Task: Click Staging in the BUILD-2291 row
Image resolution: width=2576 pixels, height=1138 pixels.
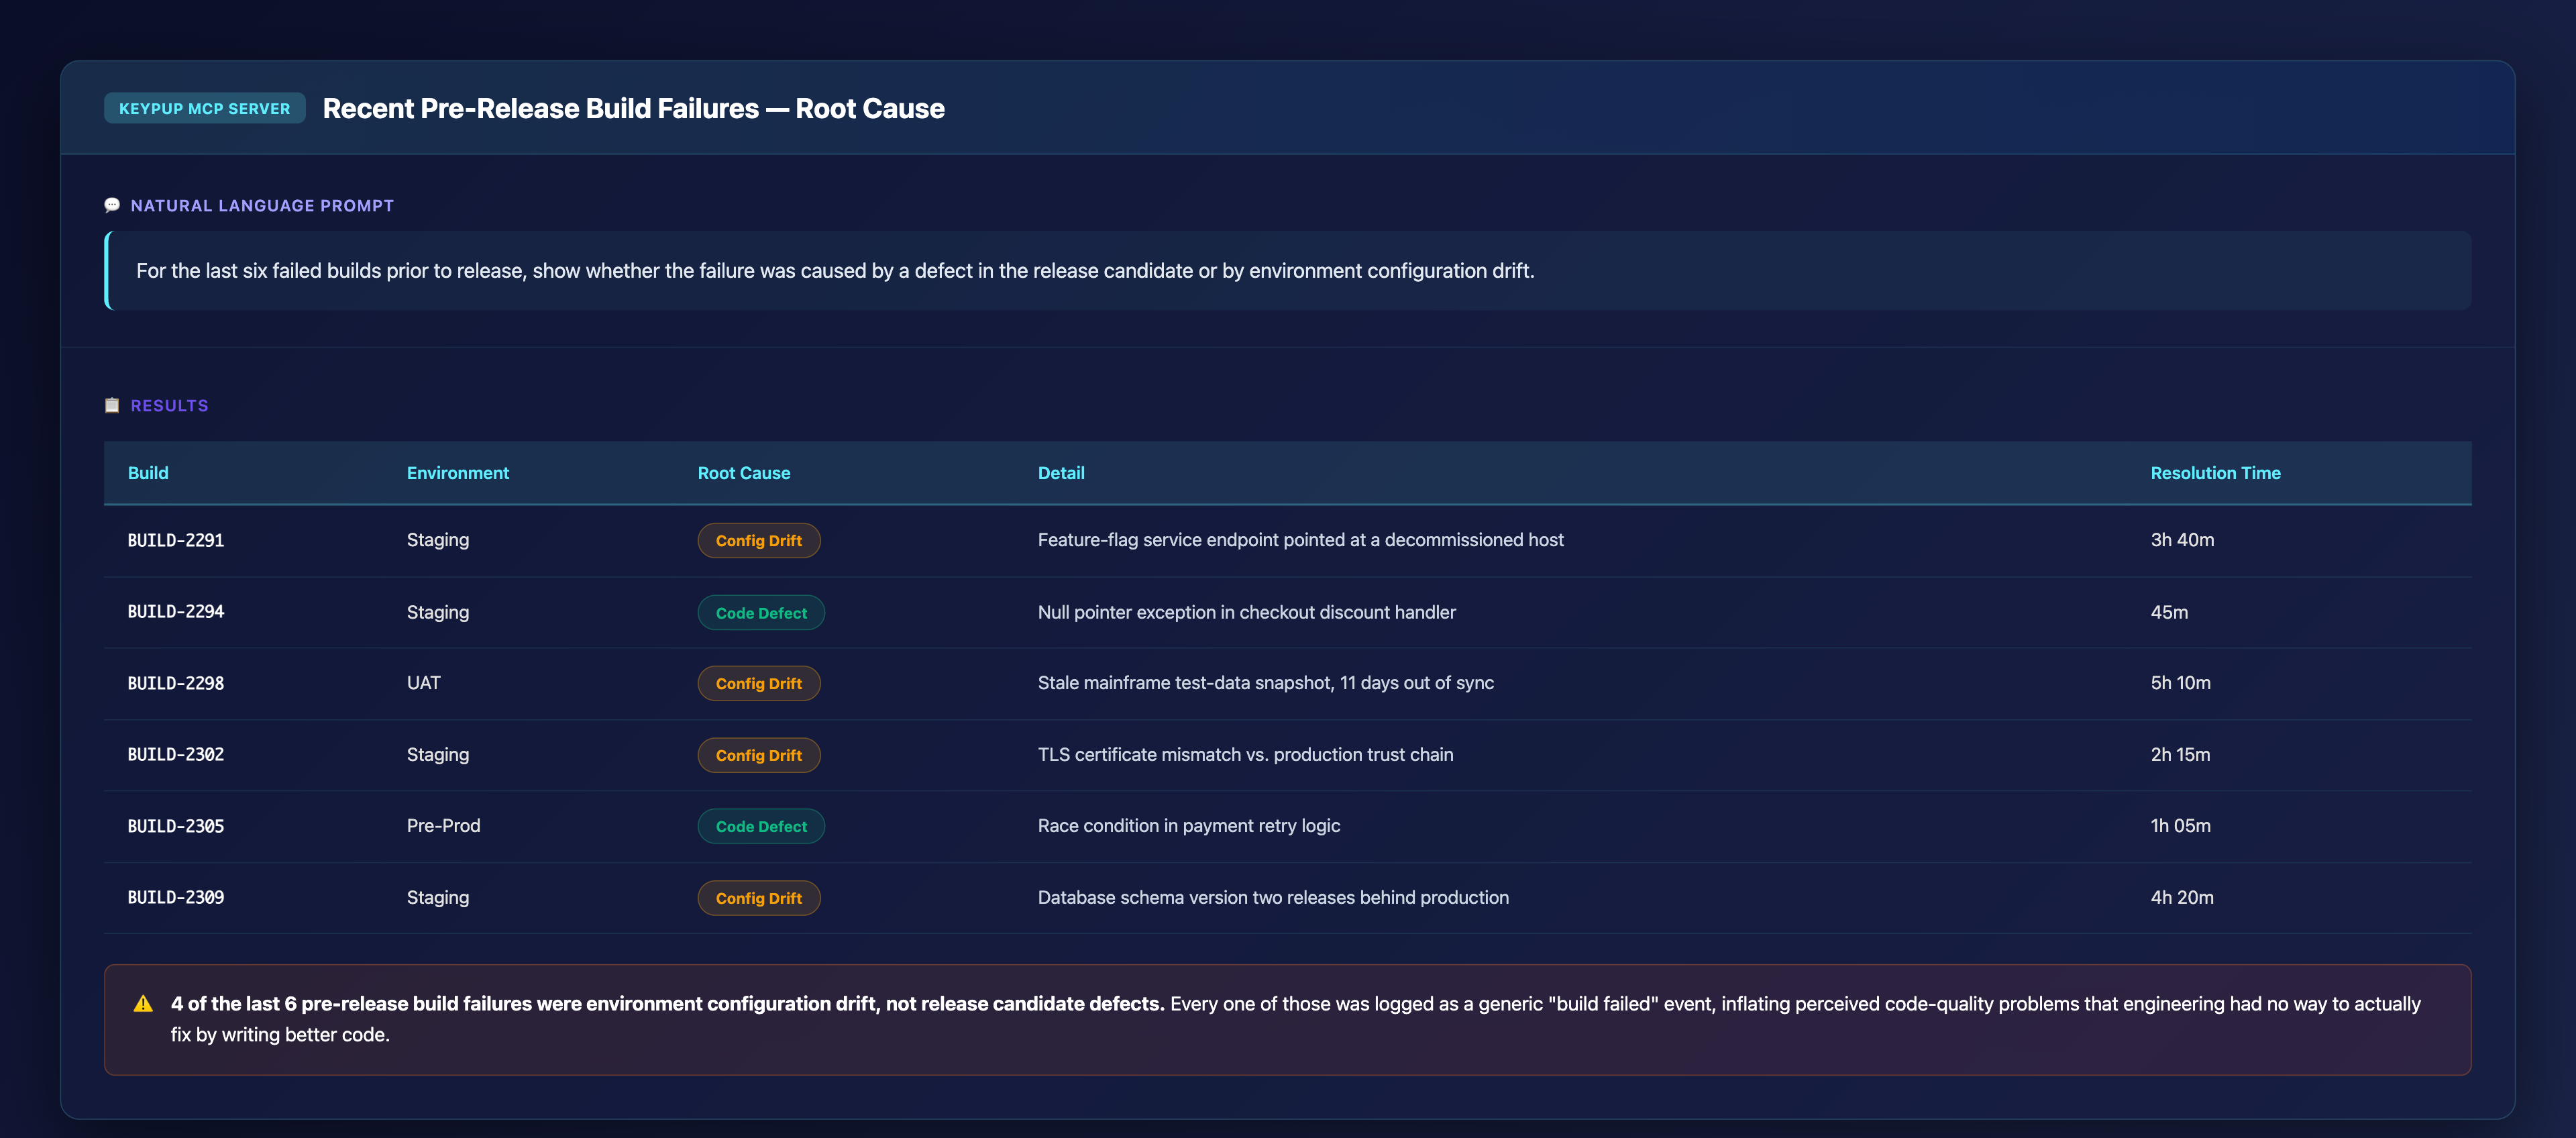Action: 438,540
